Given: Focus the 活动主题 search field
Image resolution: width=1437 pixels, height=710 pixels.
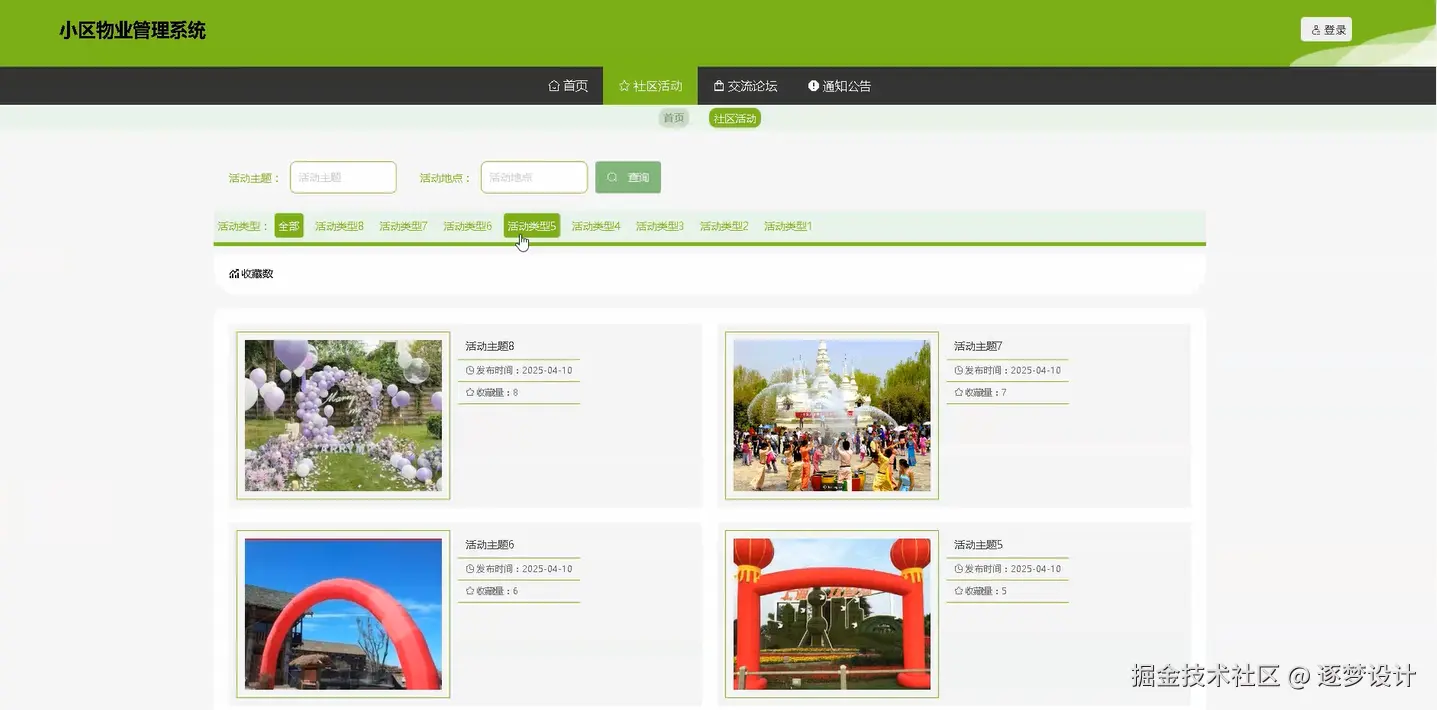Looking at the screenshot, I should (343, 177).
